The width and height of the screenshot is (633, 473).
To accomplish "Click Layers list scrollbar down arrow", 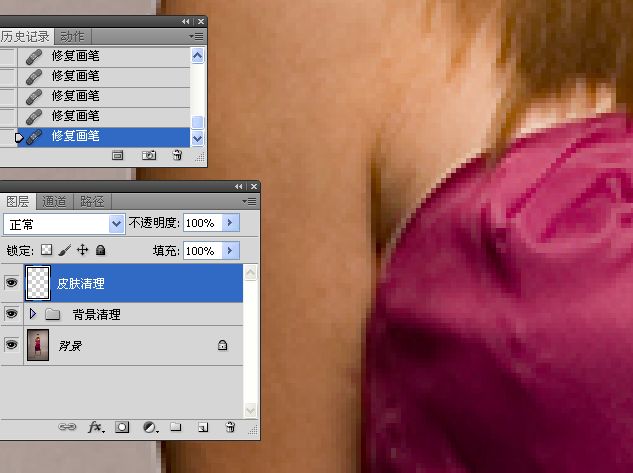I will coord(250,410).
